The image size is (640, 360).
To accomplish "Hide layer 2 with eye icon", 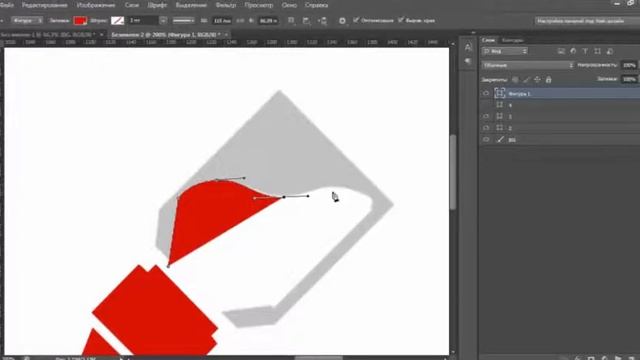I will [x=486, y=128].
